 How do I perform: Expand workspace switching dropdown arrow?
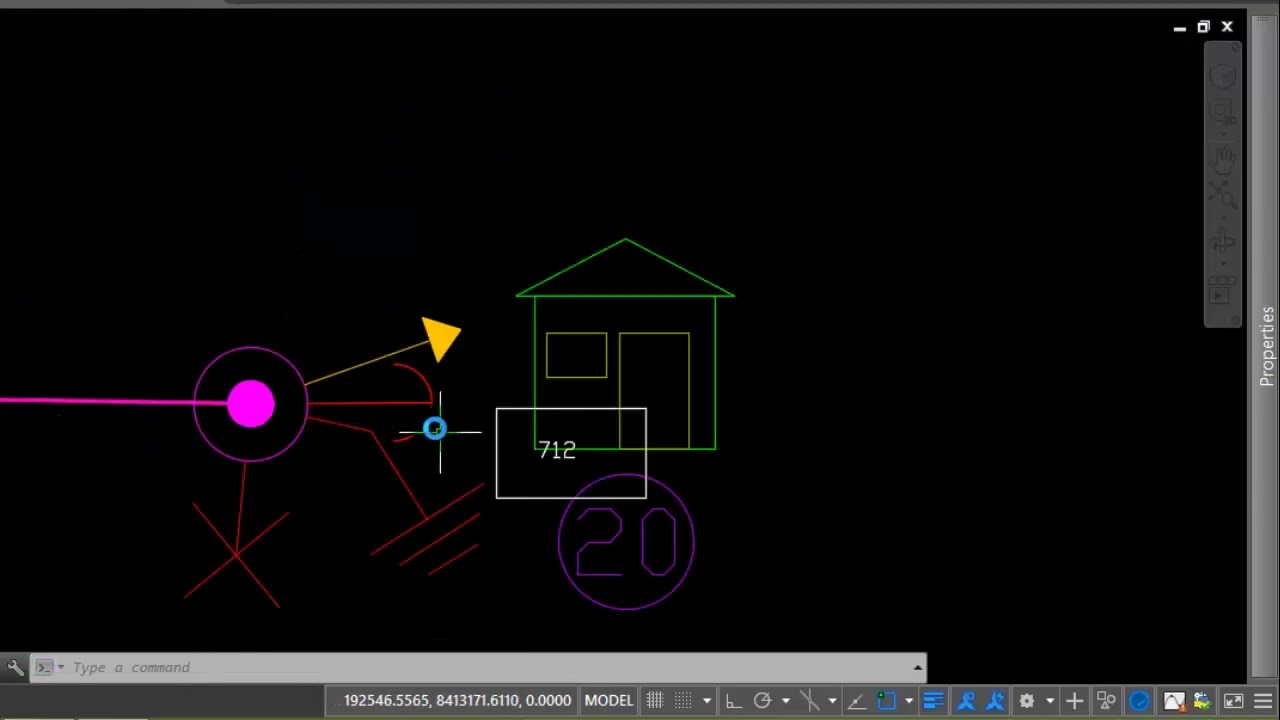[1049, 701]
